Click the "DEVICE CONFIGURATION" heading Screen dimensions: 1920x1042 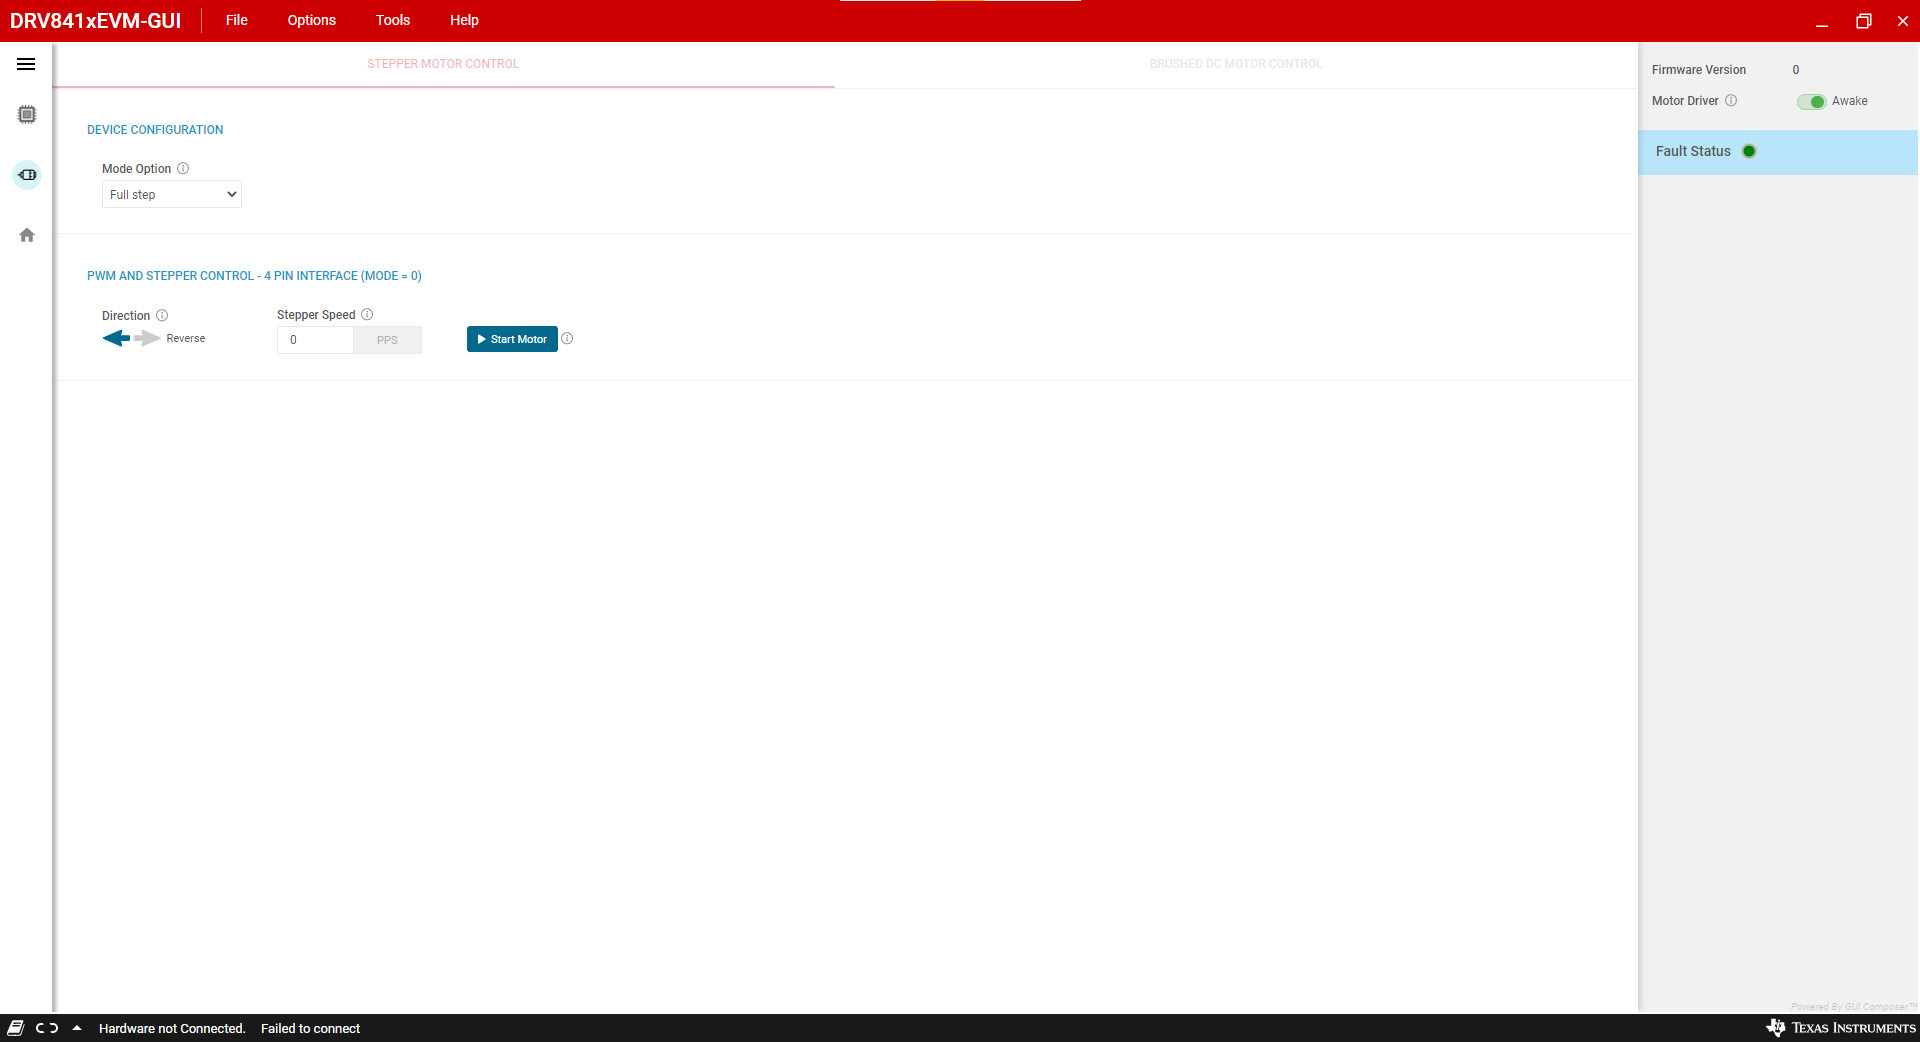[x=155, y=130]
